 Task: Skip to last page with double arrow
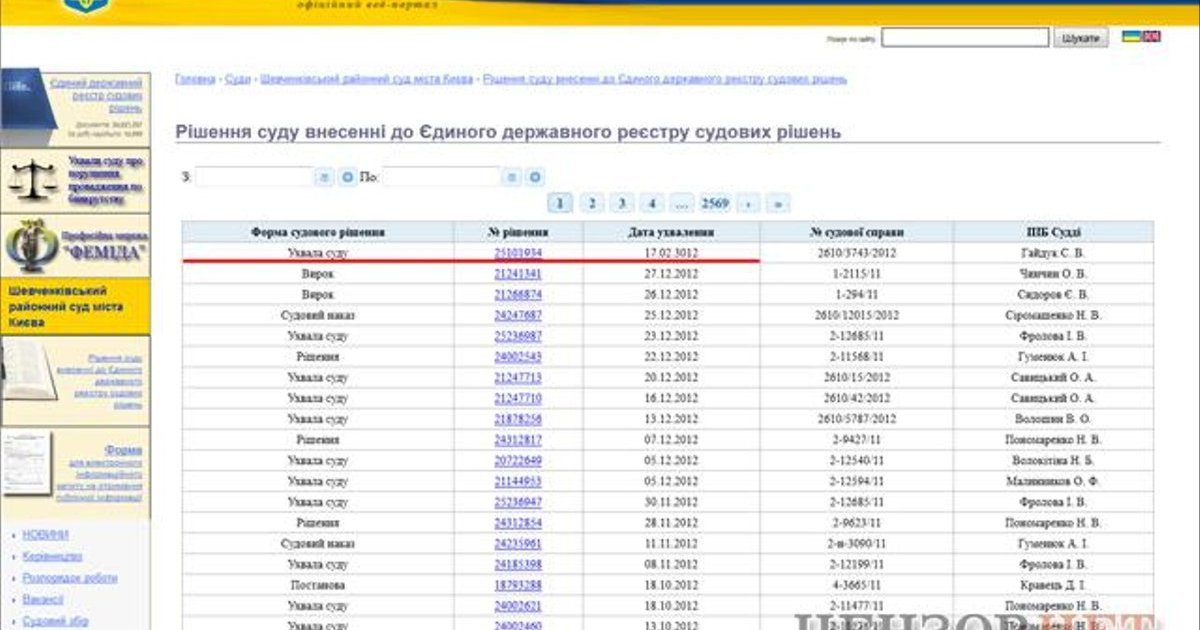coord(777,203)
